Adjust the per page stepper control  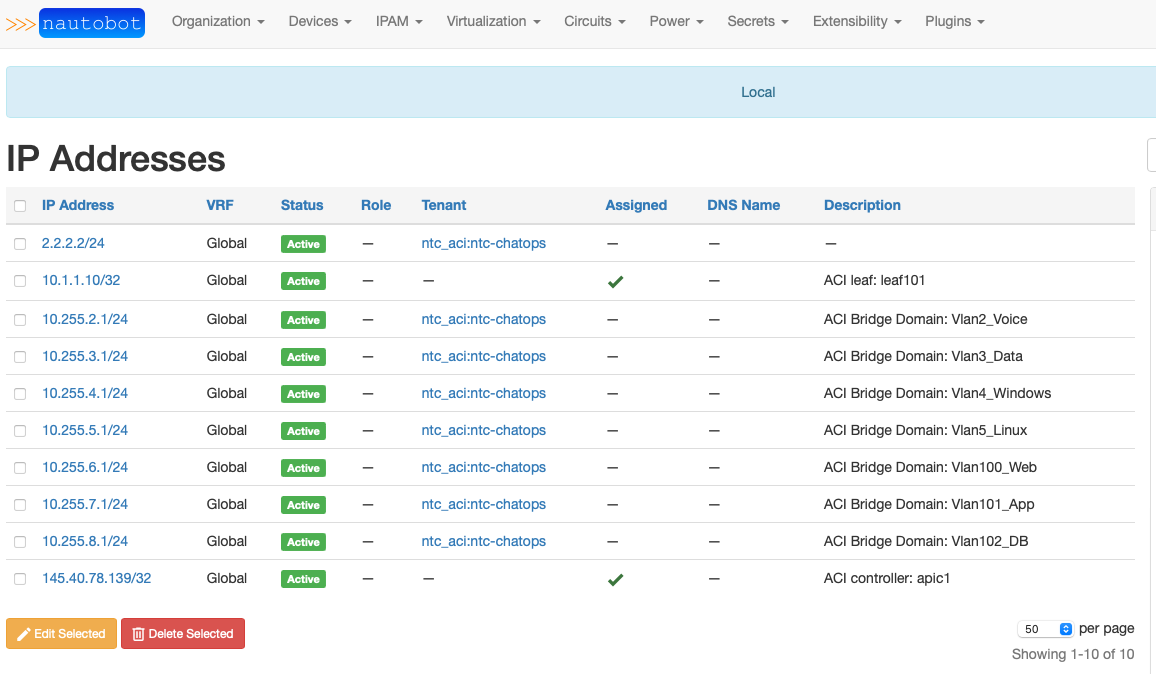point(1068,628)
